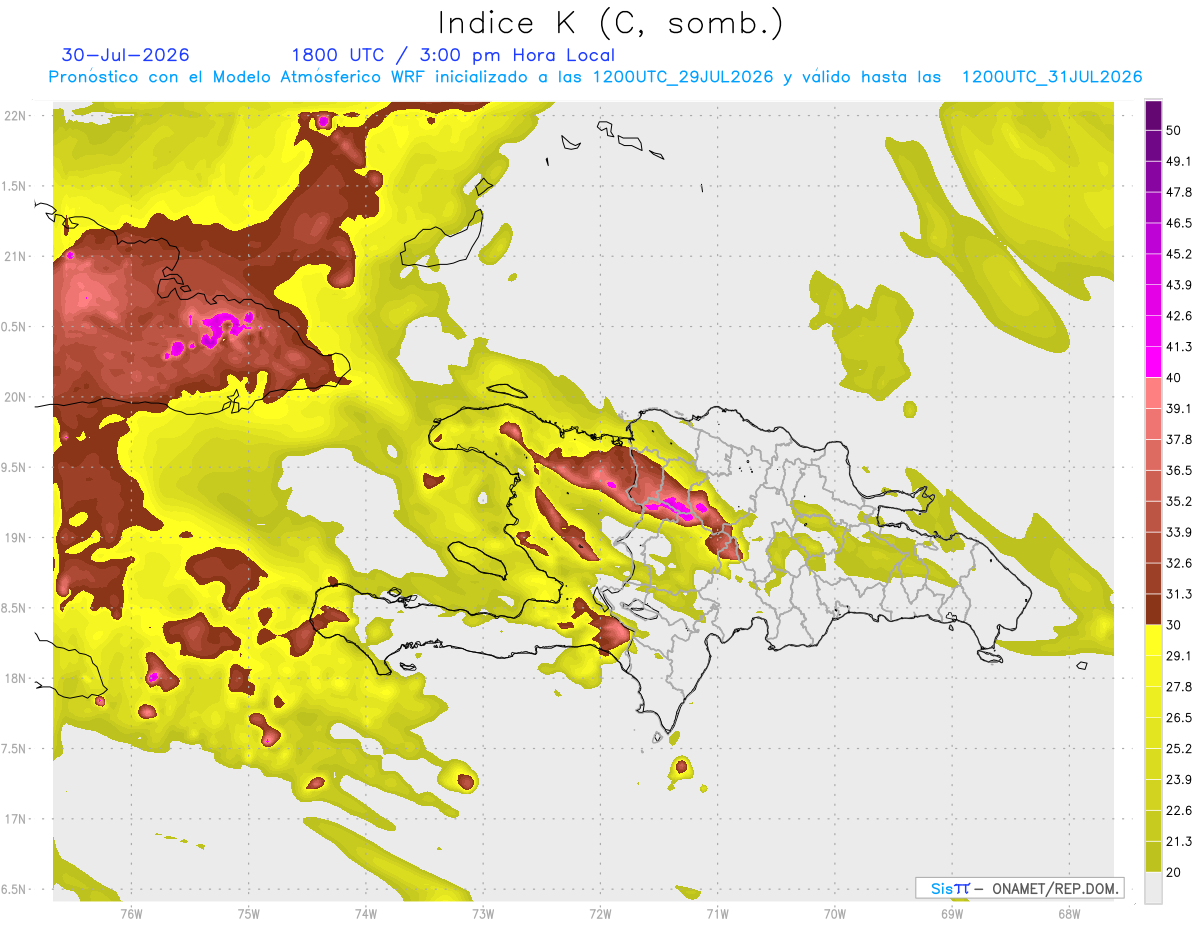Click the colorbar value "37.8"
This screenshot has height=927, width=1200.
coord(1179,439)
